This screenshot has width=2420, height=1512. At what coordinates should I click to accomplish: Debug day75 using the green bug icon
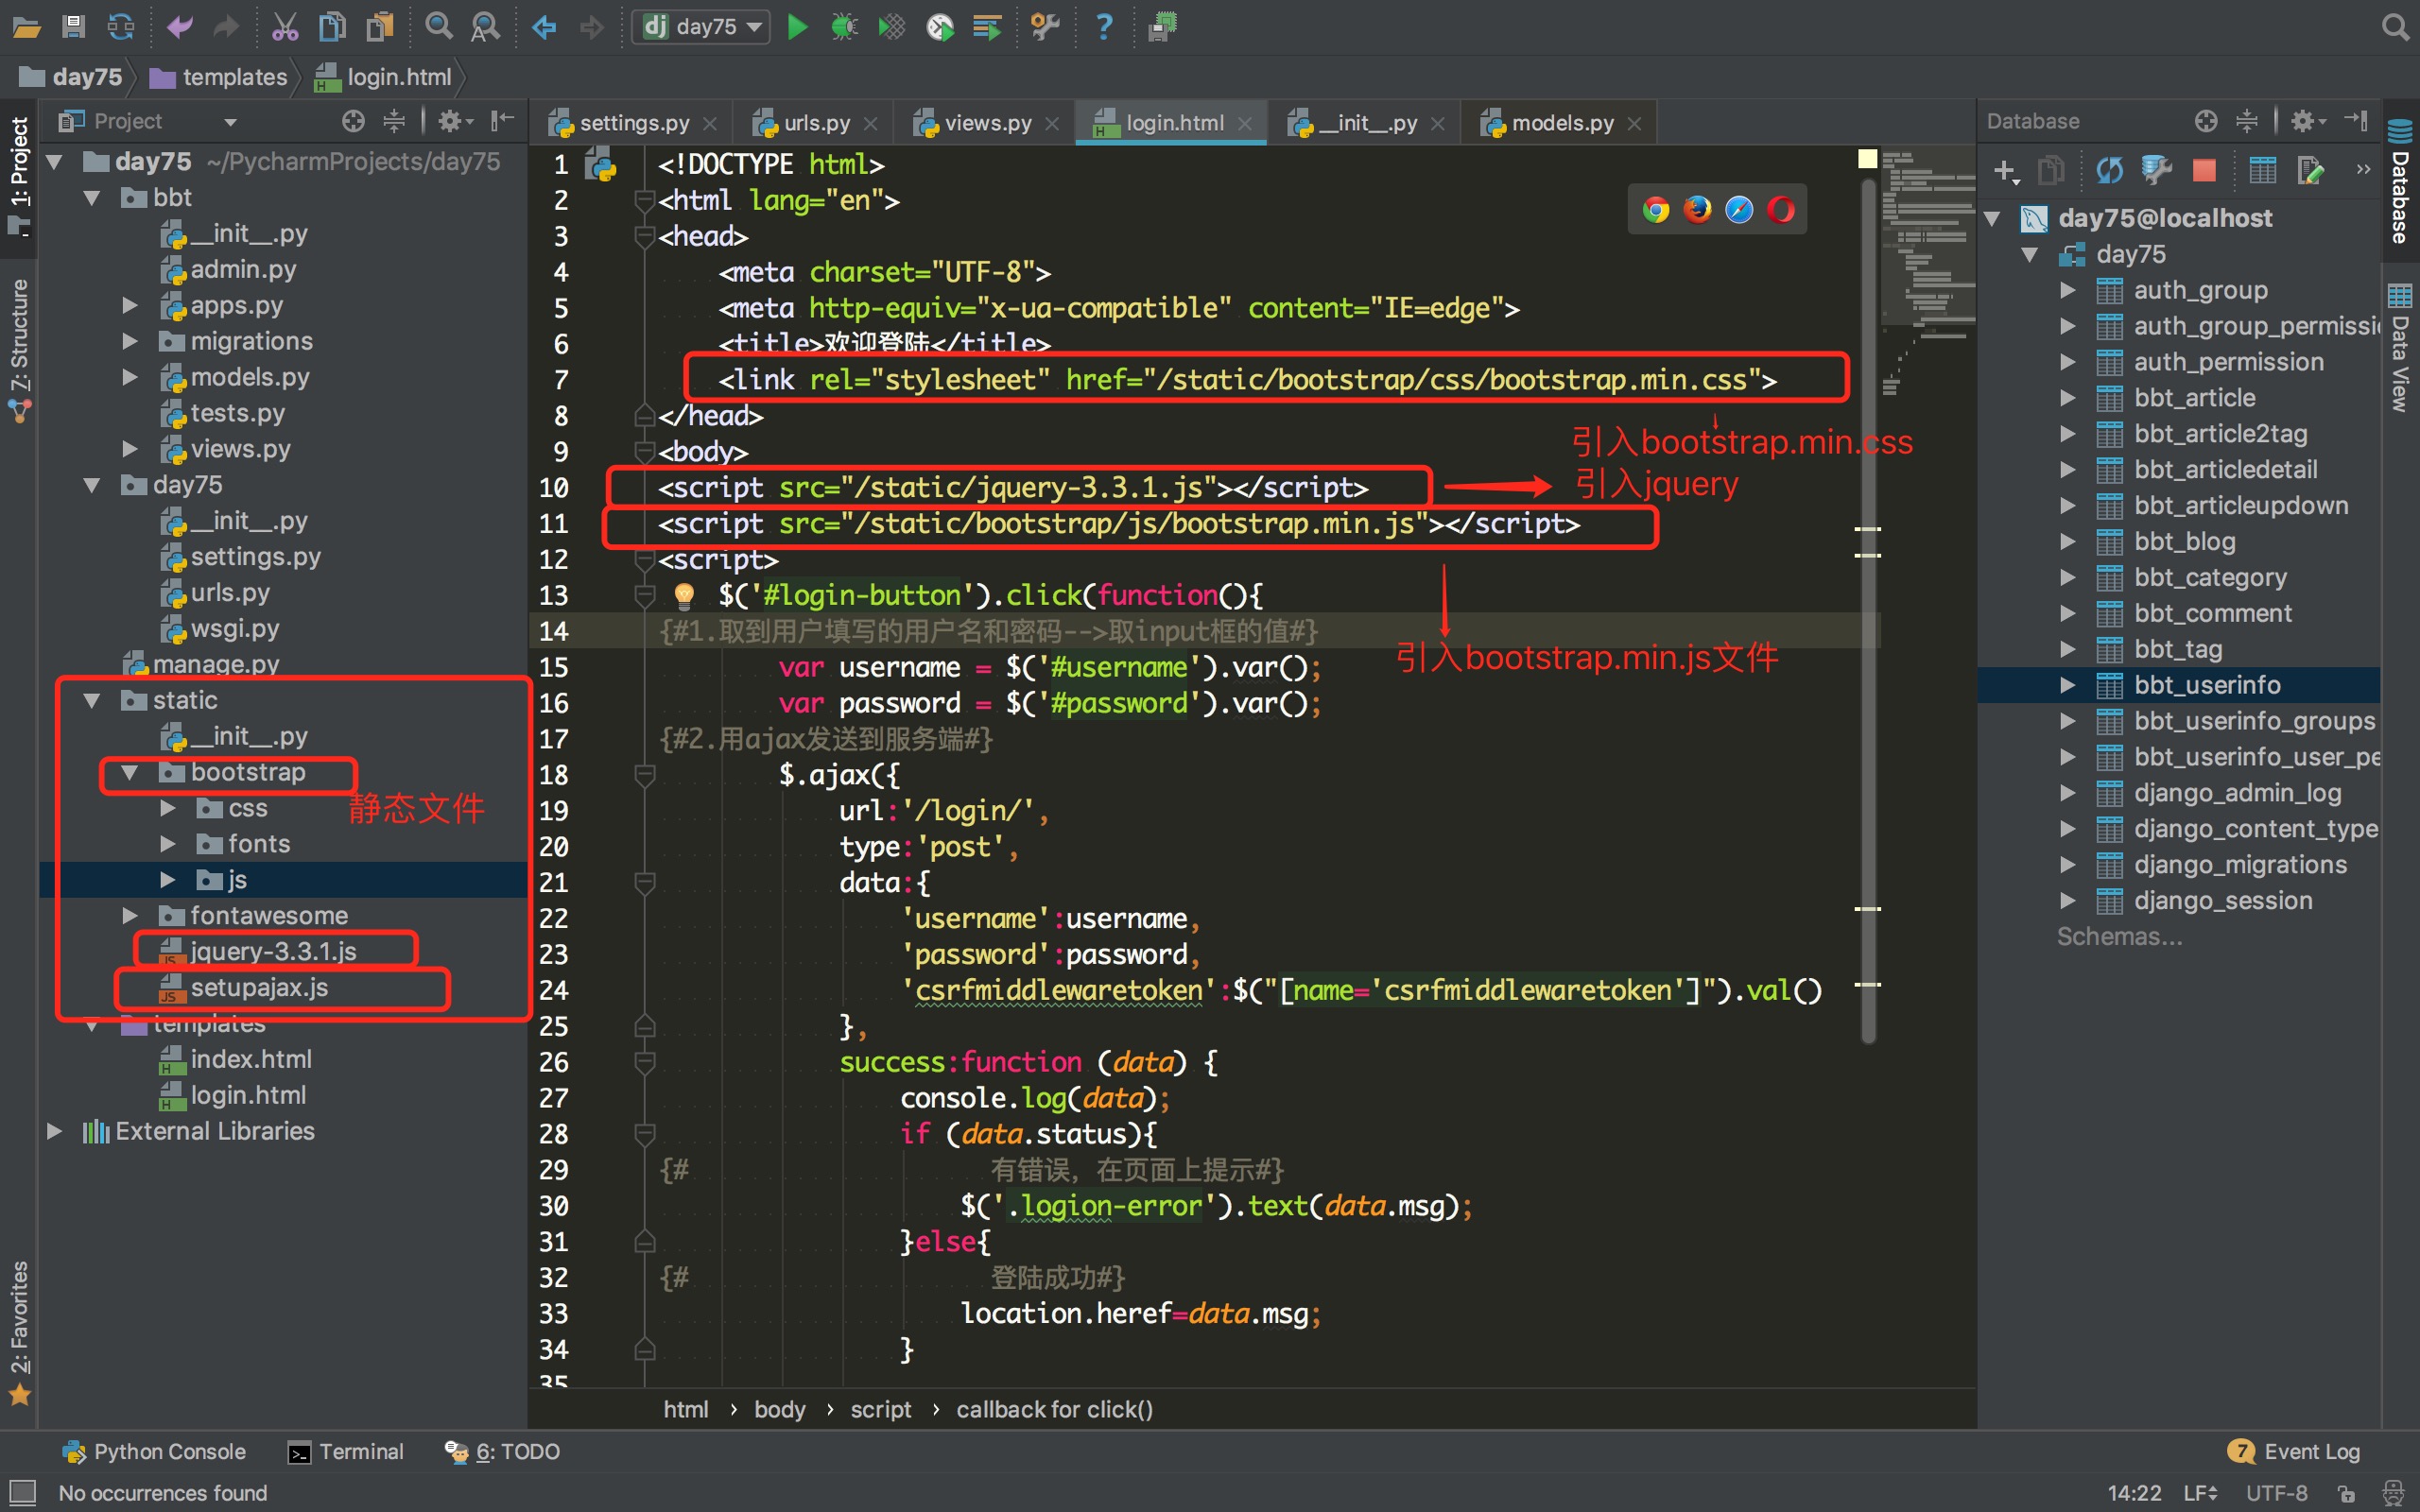(x=844, y=26)
